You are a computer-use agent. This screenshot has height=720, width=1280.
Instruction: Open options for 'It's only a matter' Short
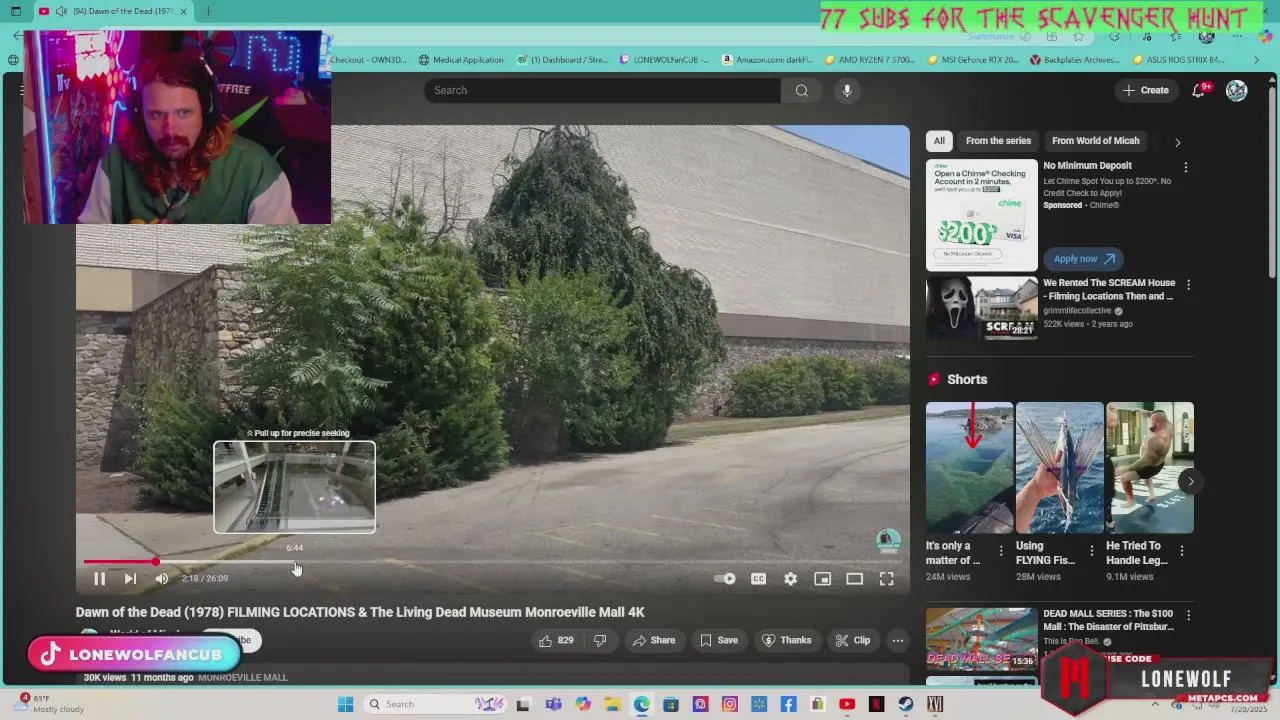coord(1001,550)
